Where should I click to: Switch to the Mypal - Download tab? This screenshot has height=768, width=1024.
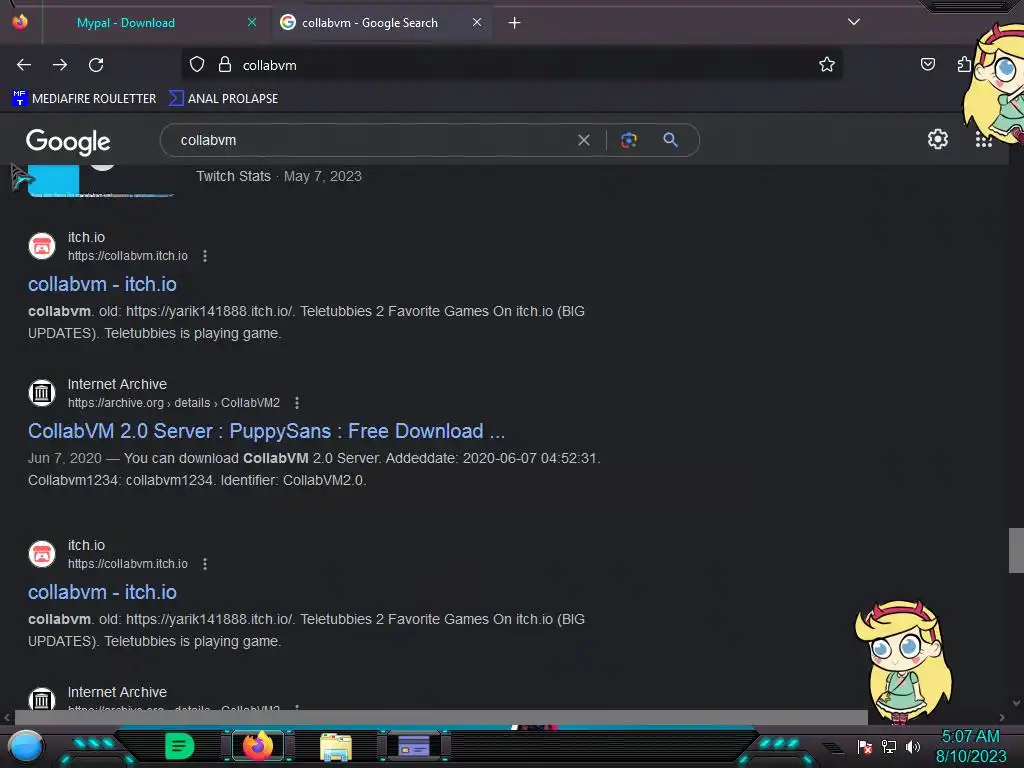126,23
